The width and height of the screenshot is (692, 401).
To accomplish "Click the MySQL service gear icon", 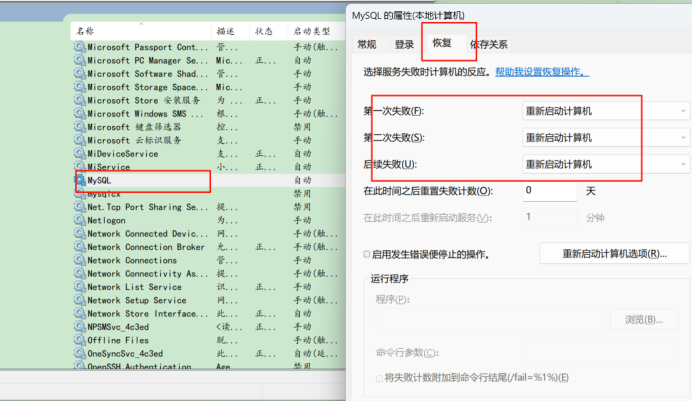I will 80,181.
